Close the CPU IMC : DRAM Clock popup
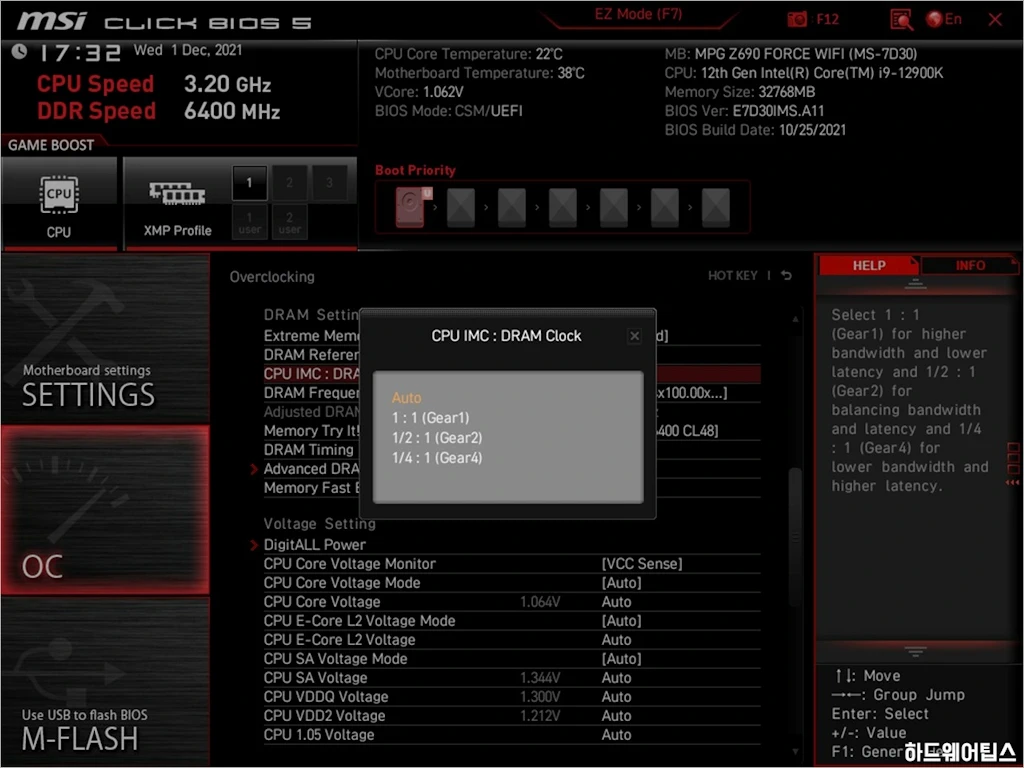This screenshot has width=1024, height=768. [x=634, y=336]
